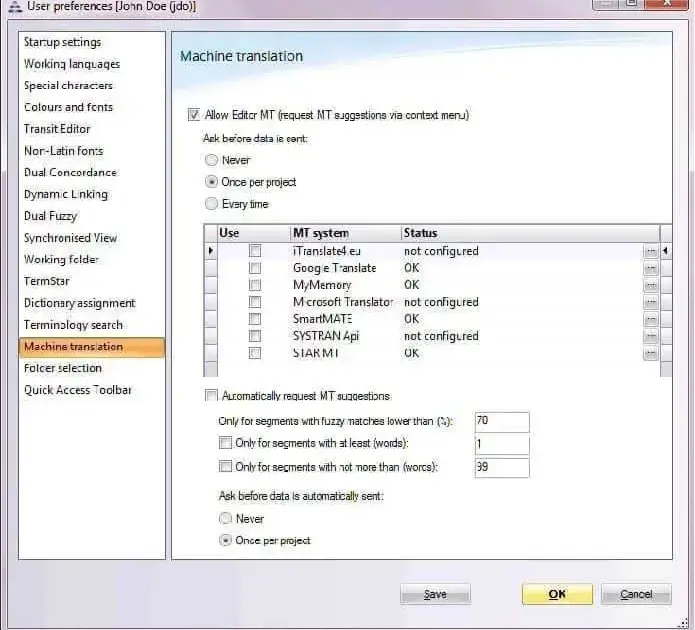Click the Status column header
Screen dimensions: 695x630
[x=531, y=233]
